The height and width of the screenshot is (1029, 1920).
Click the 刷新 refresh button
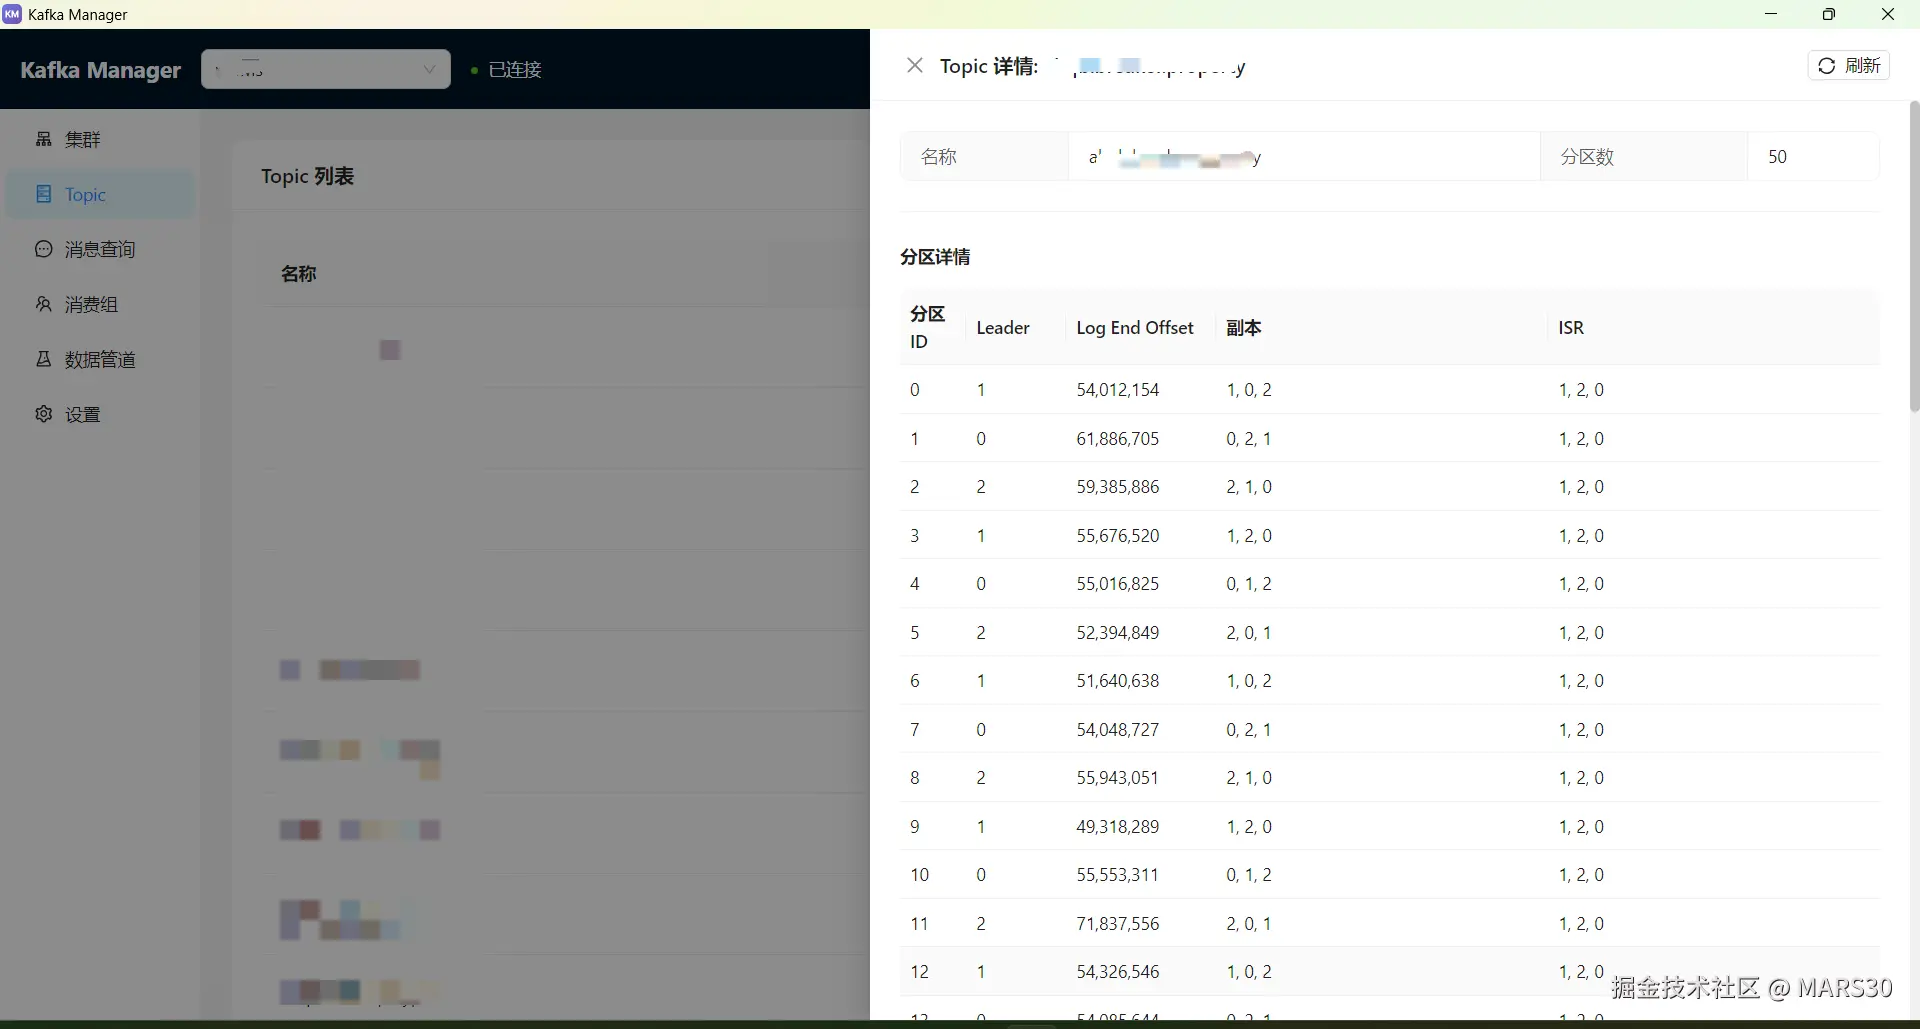coord(1848,66)
